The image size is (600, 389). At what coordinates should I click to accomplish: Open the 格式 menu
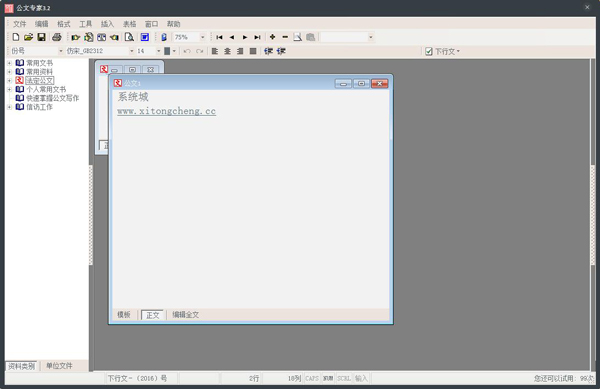[x=64, y=24]
